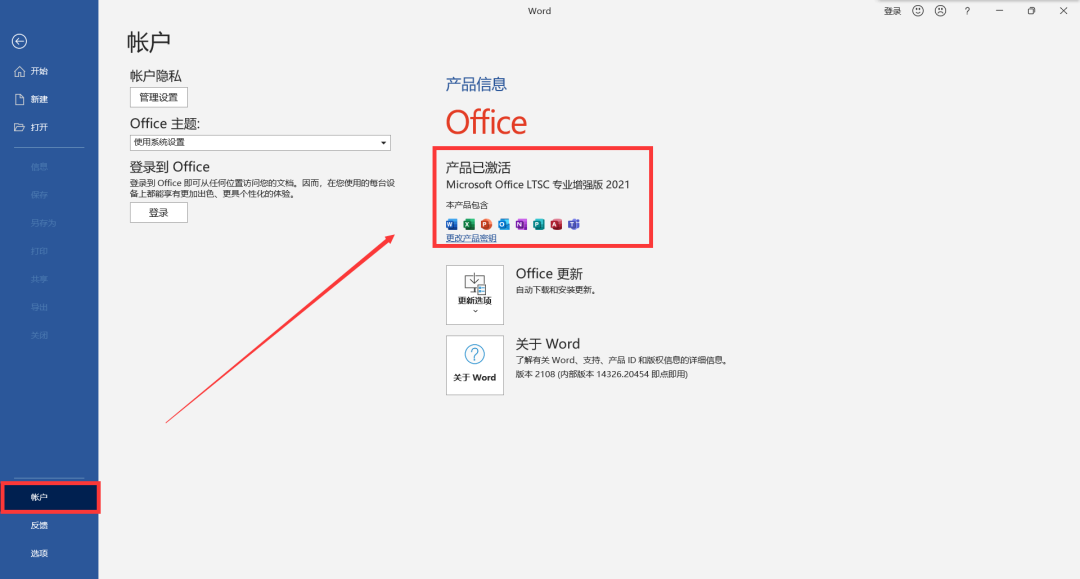Click the Office 更新 heading
This screenshot has height=579, width=1080.
pyautogui.click(x=549, y=273)
